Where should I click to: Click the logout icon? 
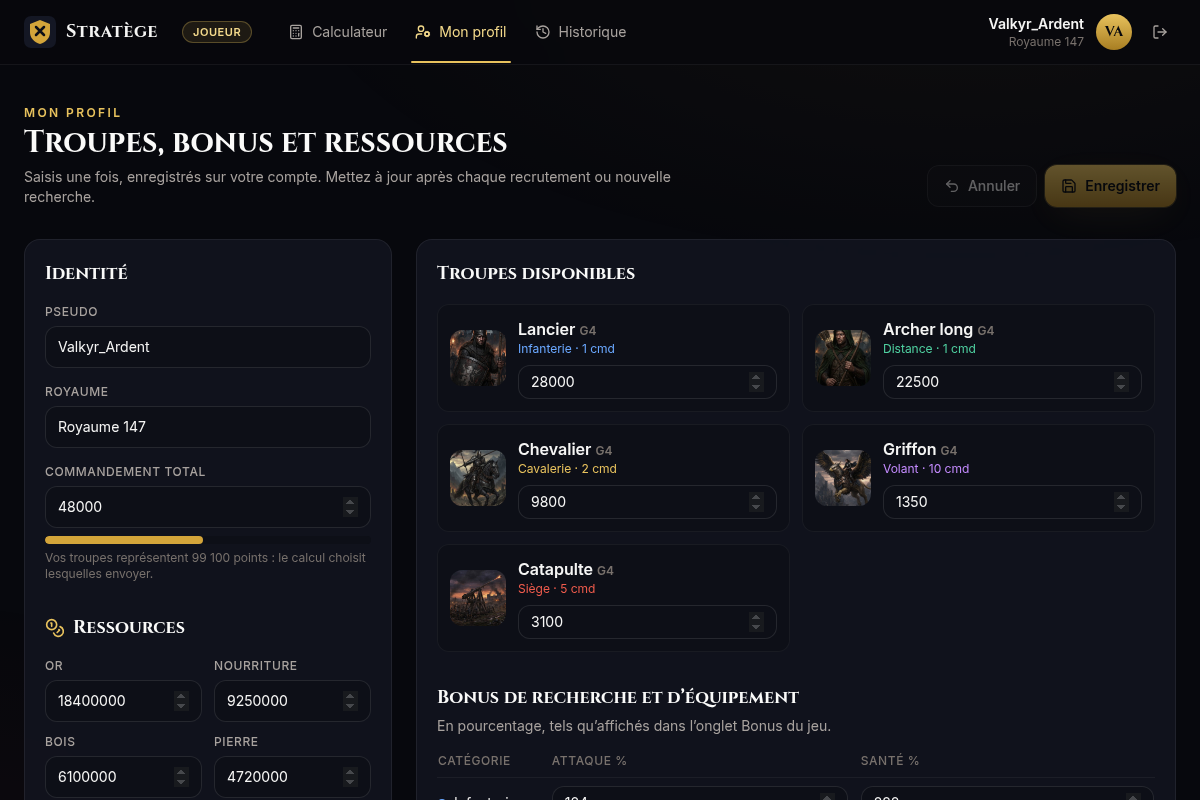pos(1160,32)
